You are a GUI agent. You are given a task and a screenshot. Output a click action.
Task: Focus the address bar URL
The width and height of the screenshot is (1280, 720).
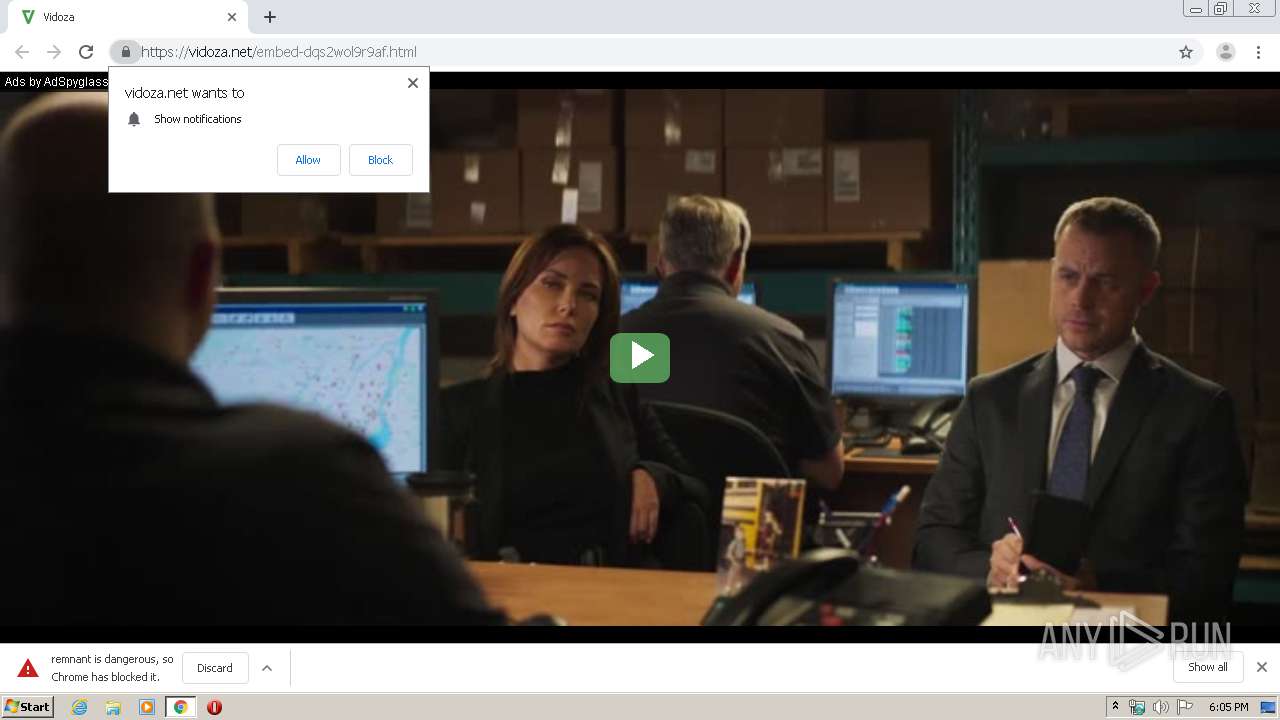coord(640,52)
